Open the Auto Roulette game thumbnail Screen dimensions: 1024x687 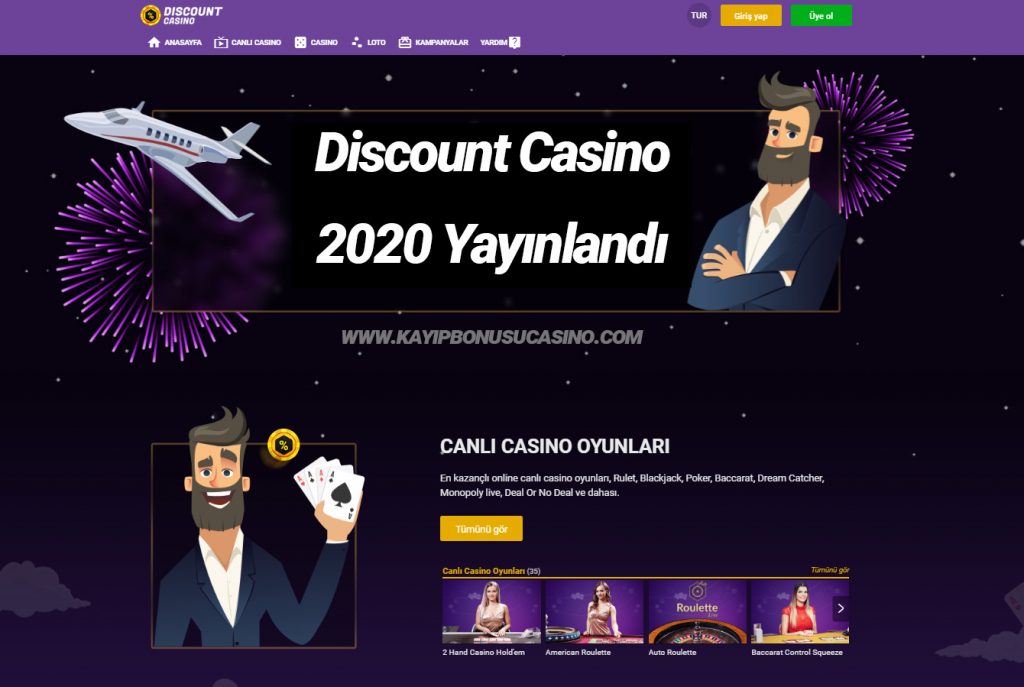click(697, 613)
